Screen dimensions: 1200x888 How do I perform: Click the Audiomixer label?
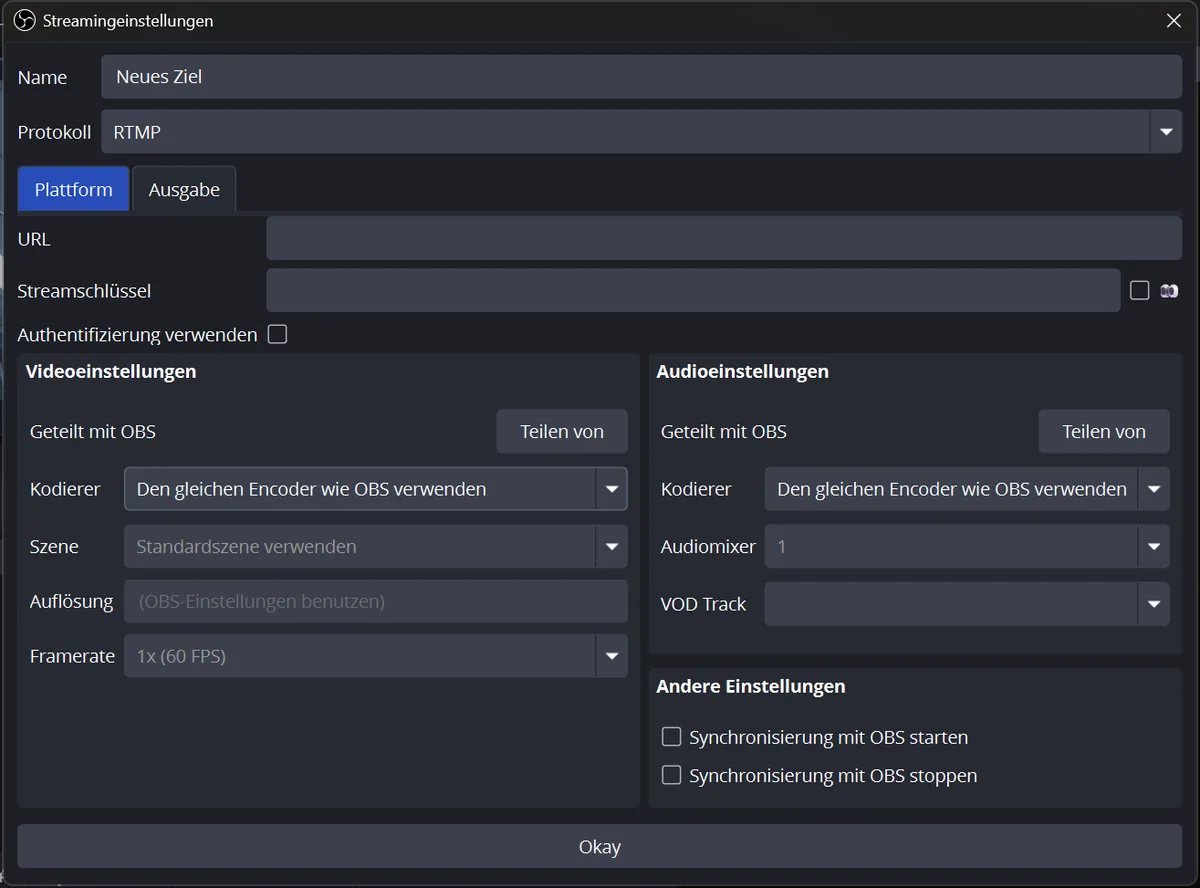coord(708,547)
